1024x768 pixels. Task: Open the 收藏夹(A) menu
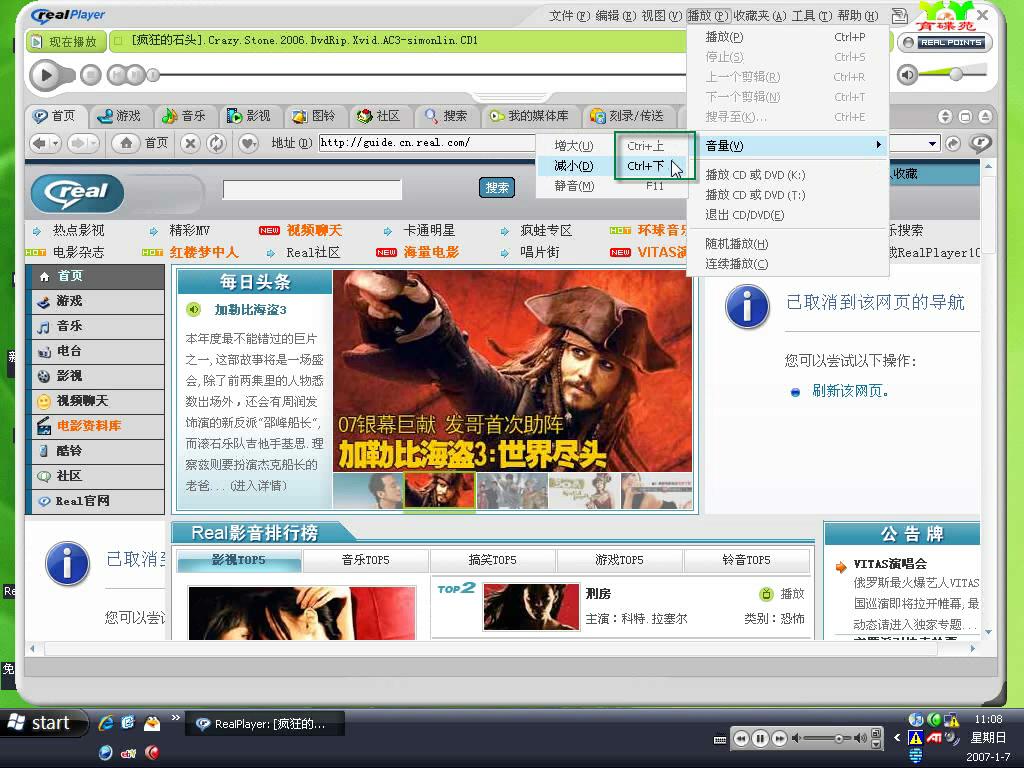pyautogui.click(x=760, y=16)
